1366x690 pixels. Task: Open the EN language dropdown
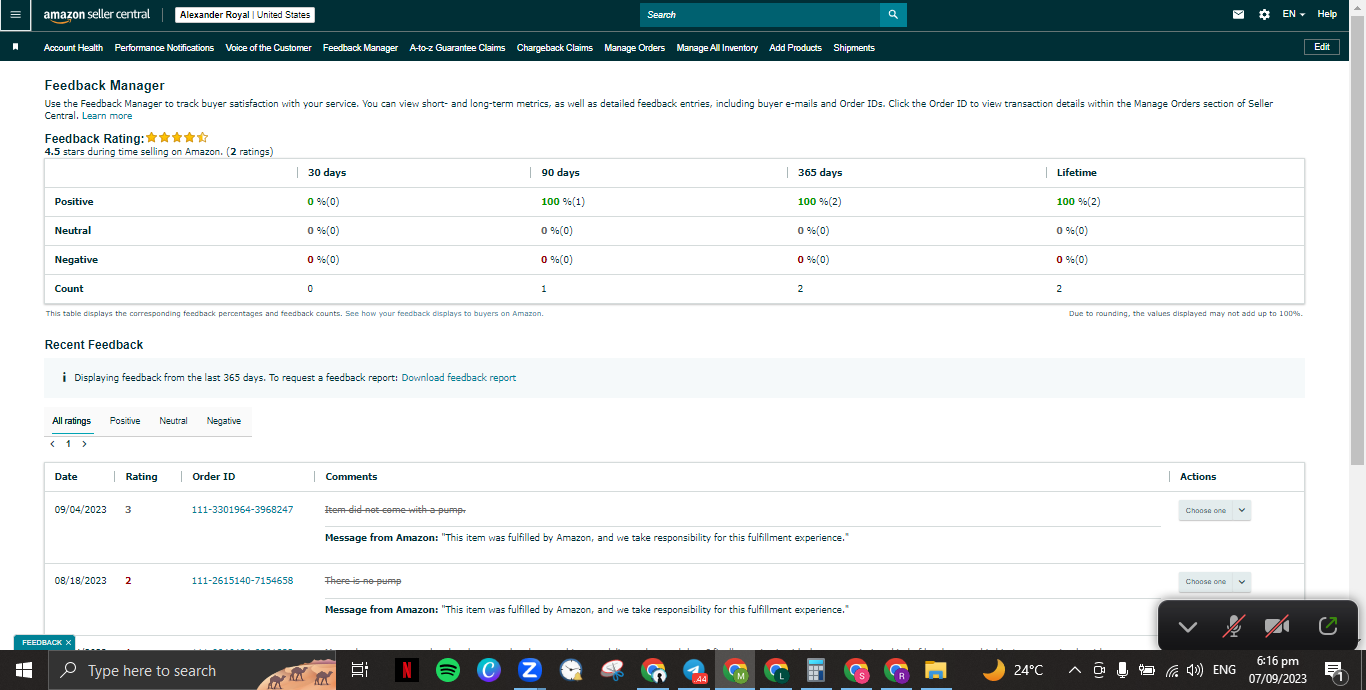coord(1294,15)
